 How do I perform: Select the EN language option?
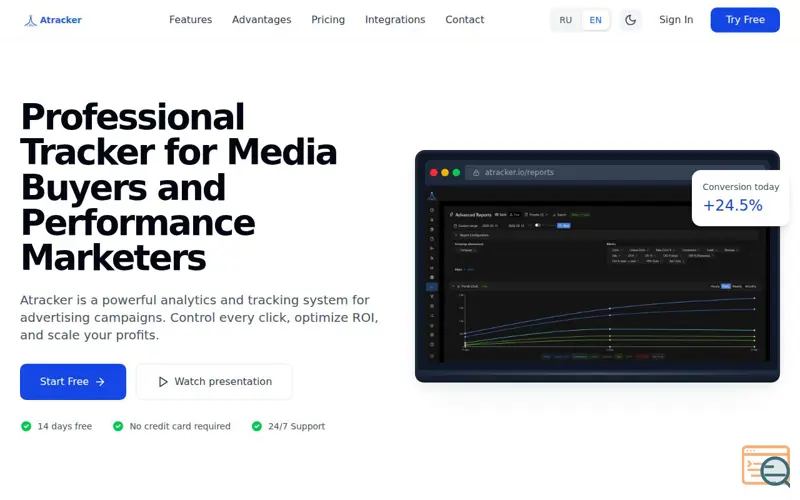tap(595, 20)
